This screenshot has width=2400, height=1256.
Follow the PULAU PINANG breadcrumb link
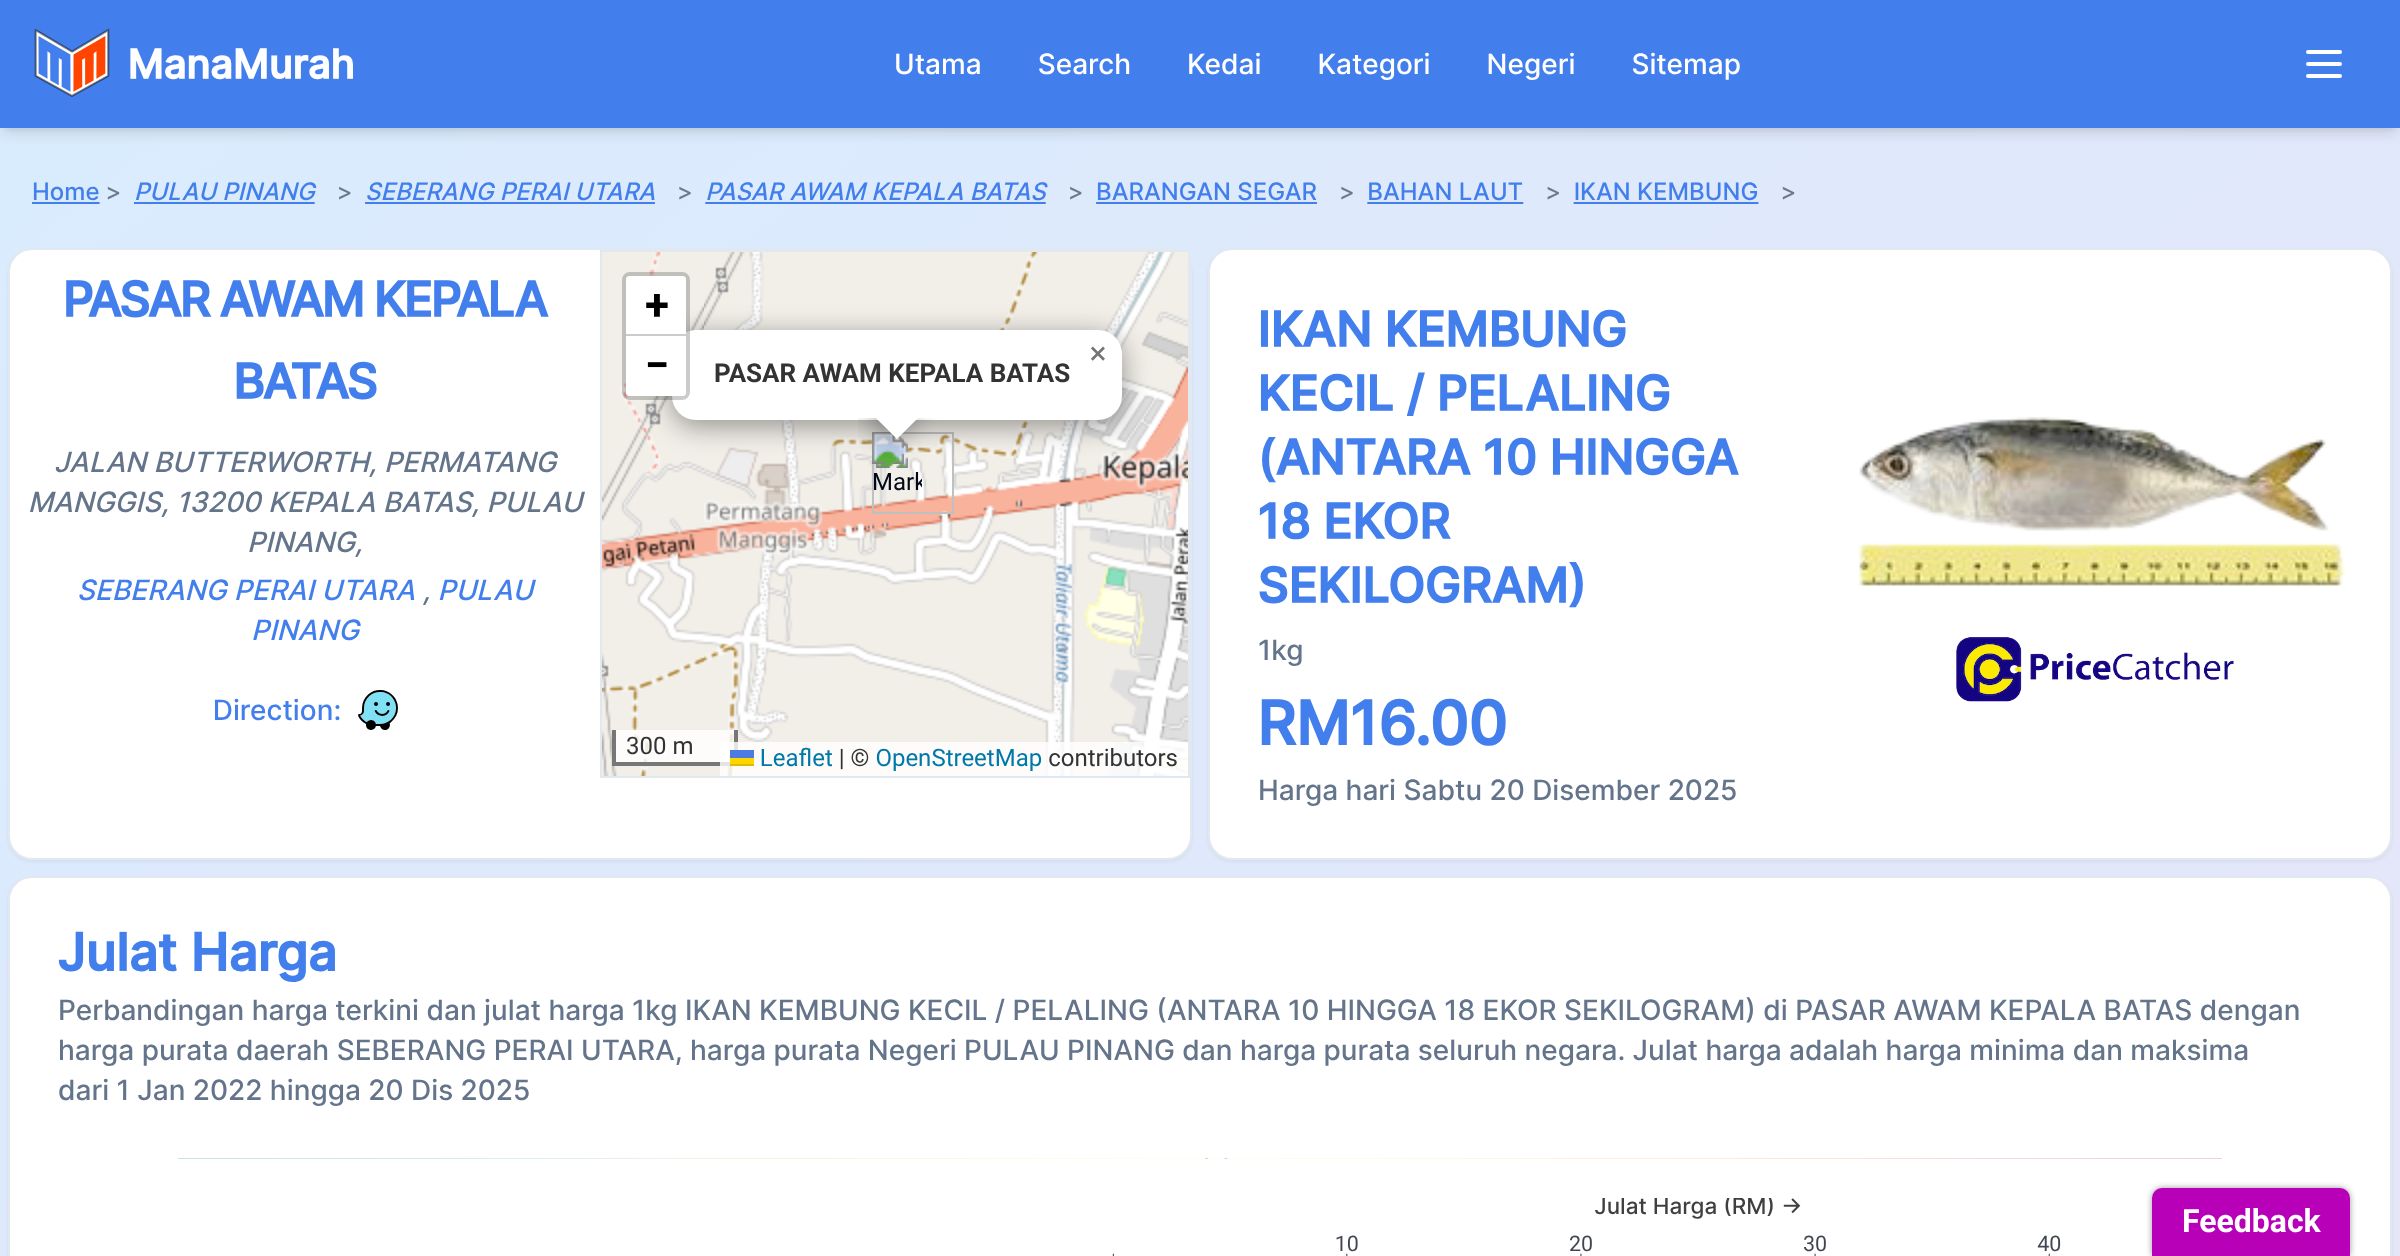point(225,191)
